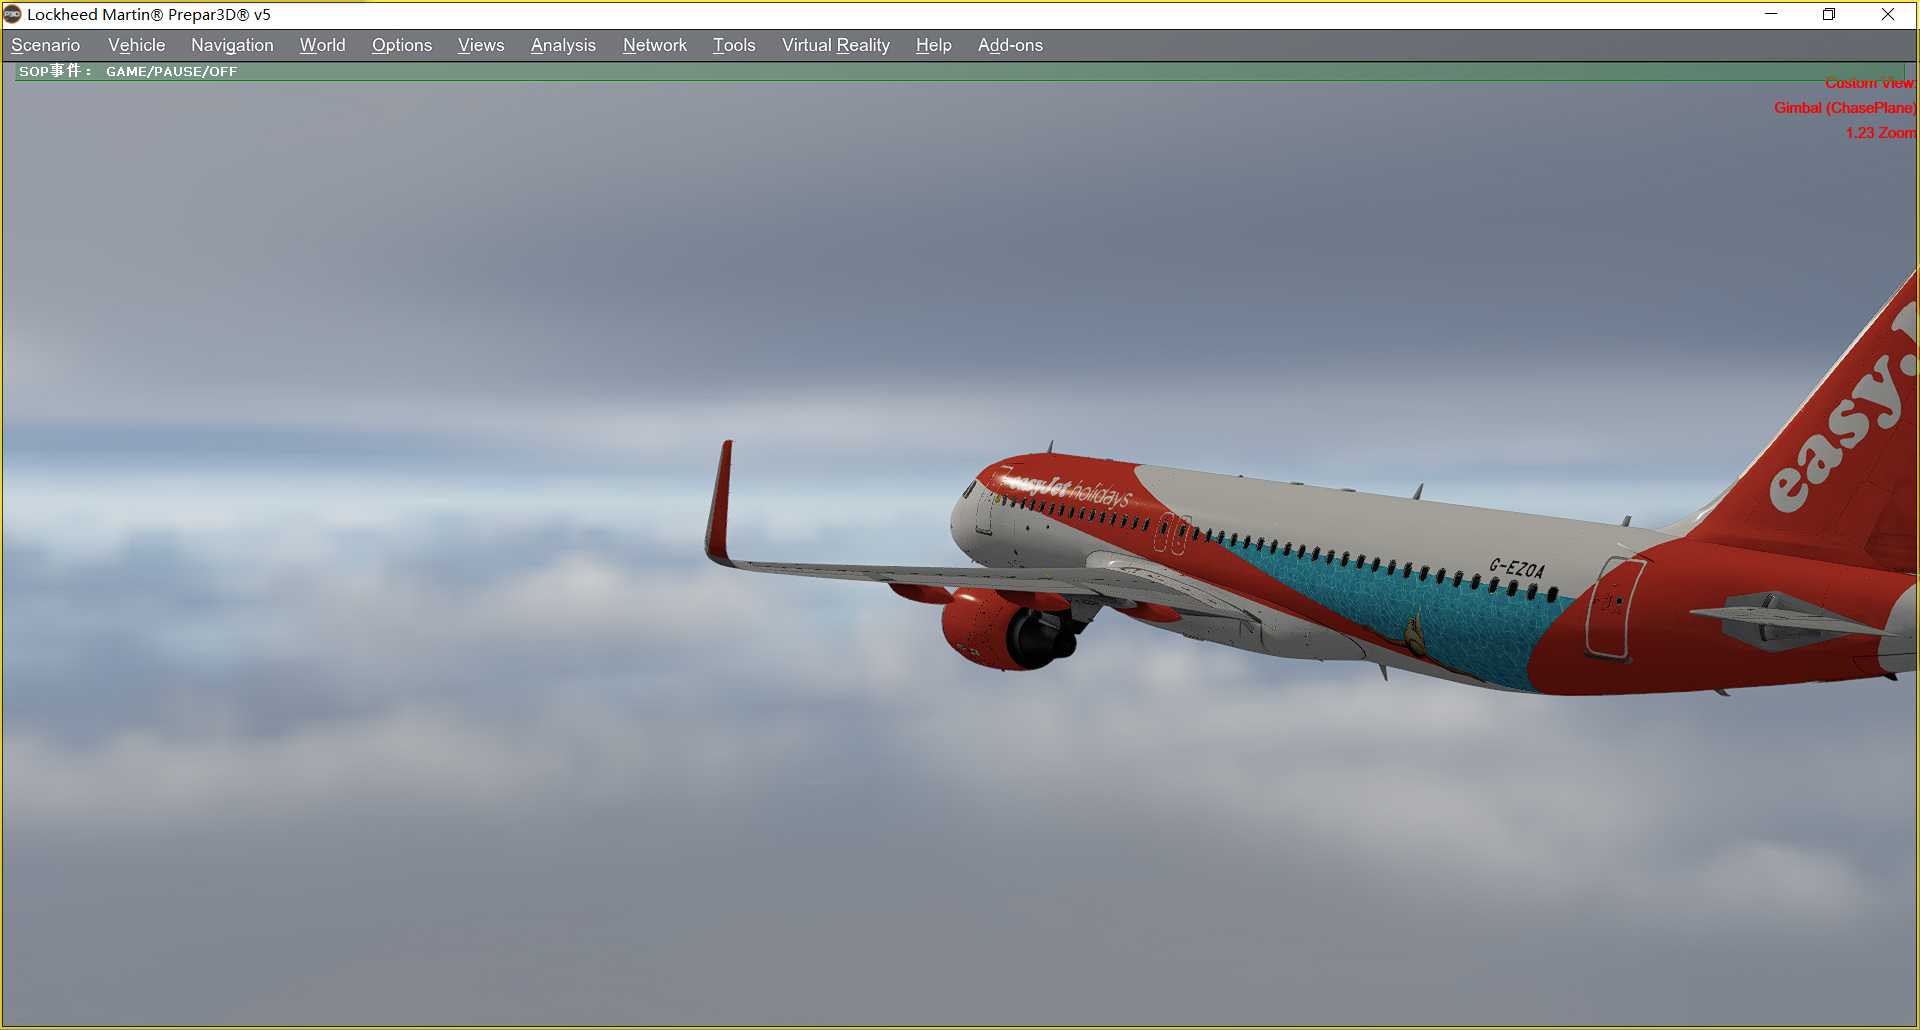Open the Network menu
The width and height of the screenshot is (1920, 1030).
[x=655, y=45]
